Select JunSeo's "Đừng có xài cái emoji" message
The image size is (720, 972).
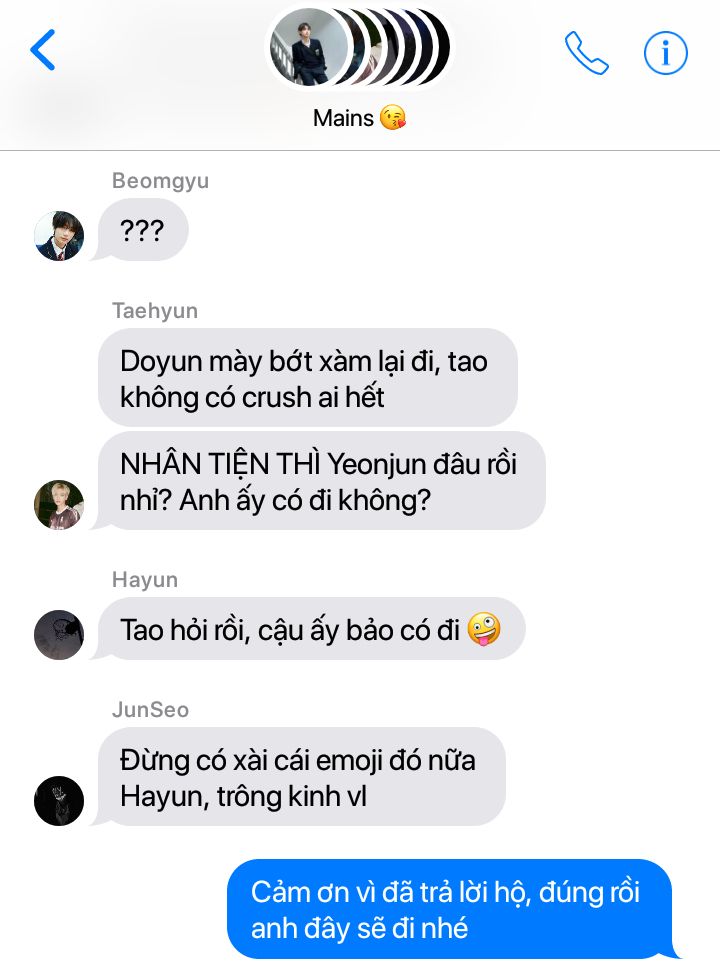click(302, 777)
